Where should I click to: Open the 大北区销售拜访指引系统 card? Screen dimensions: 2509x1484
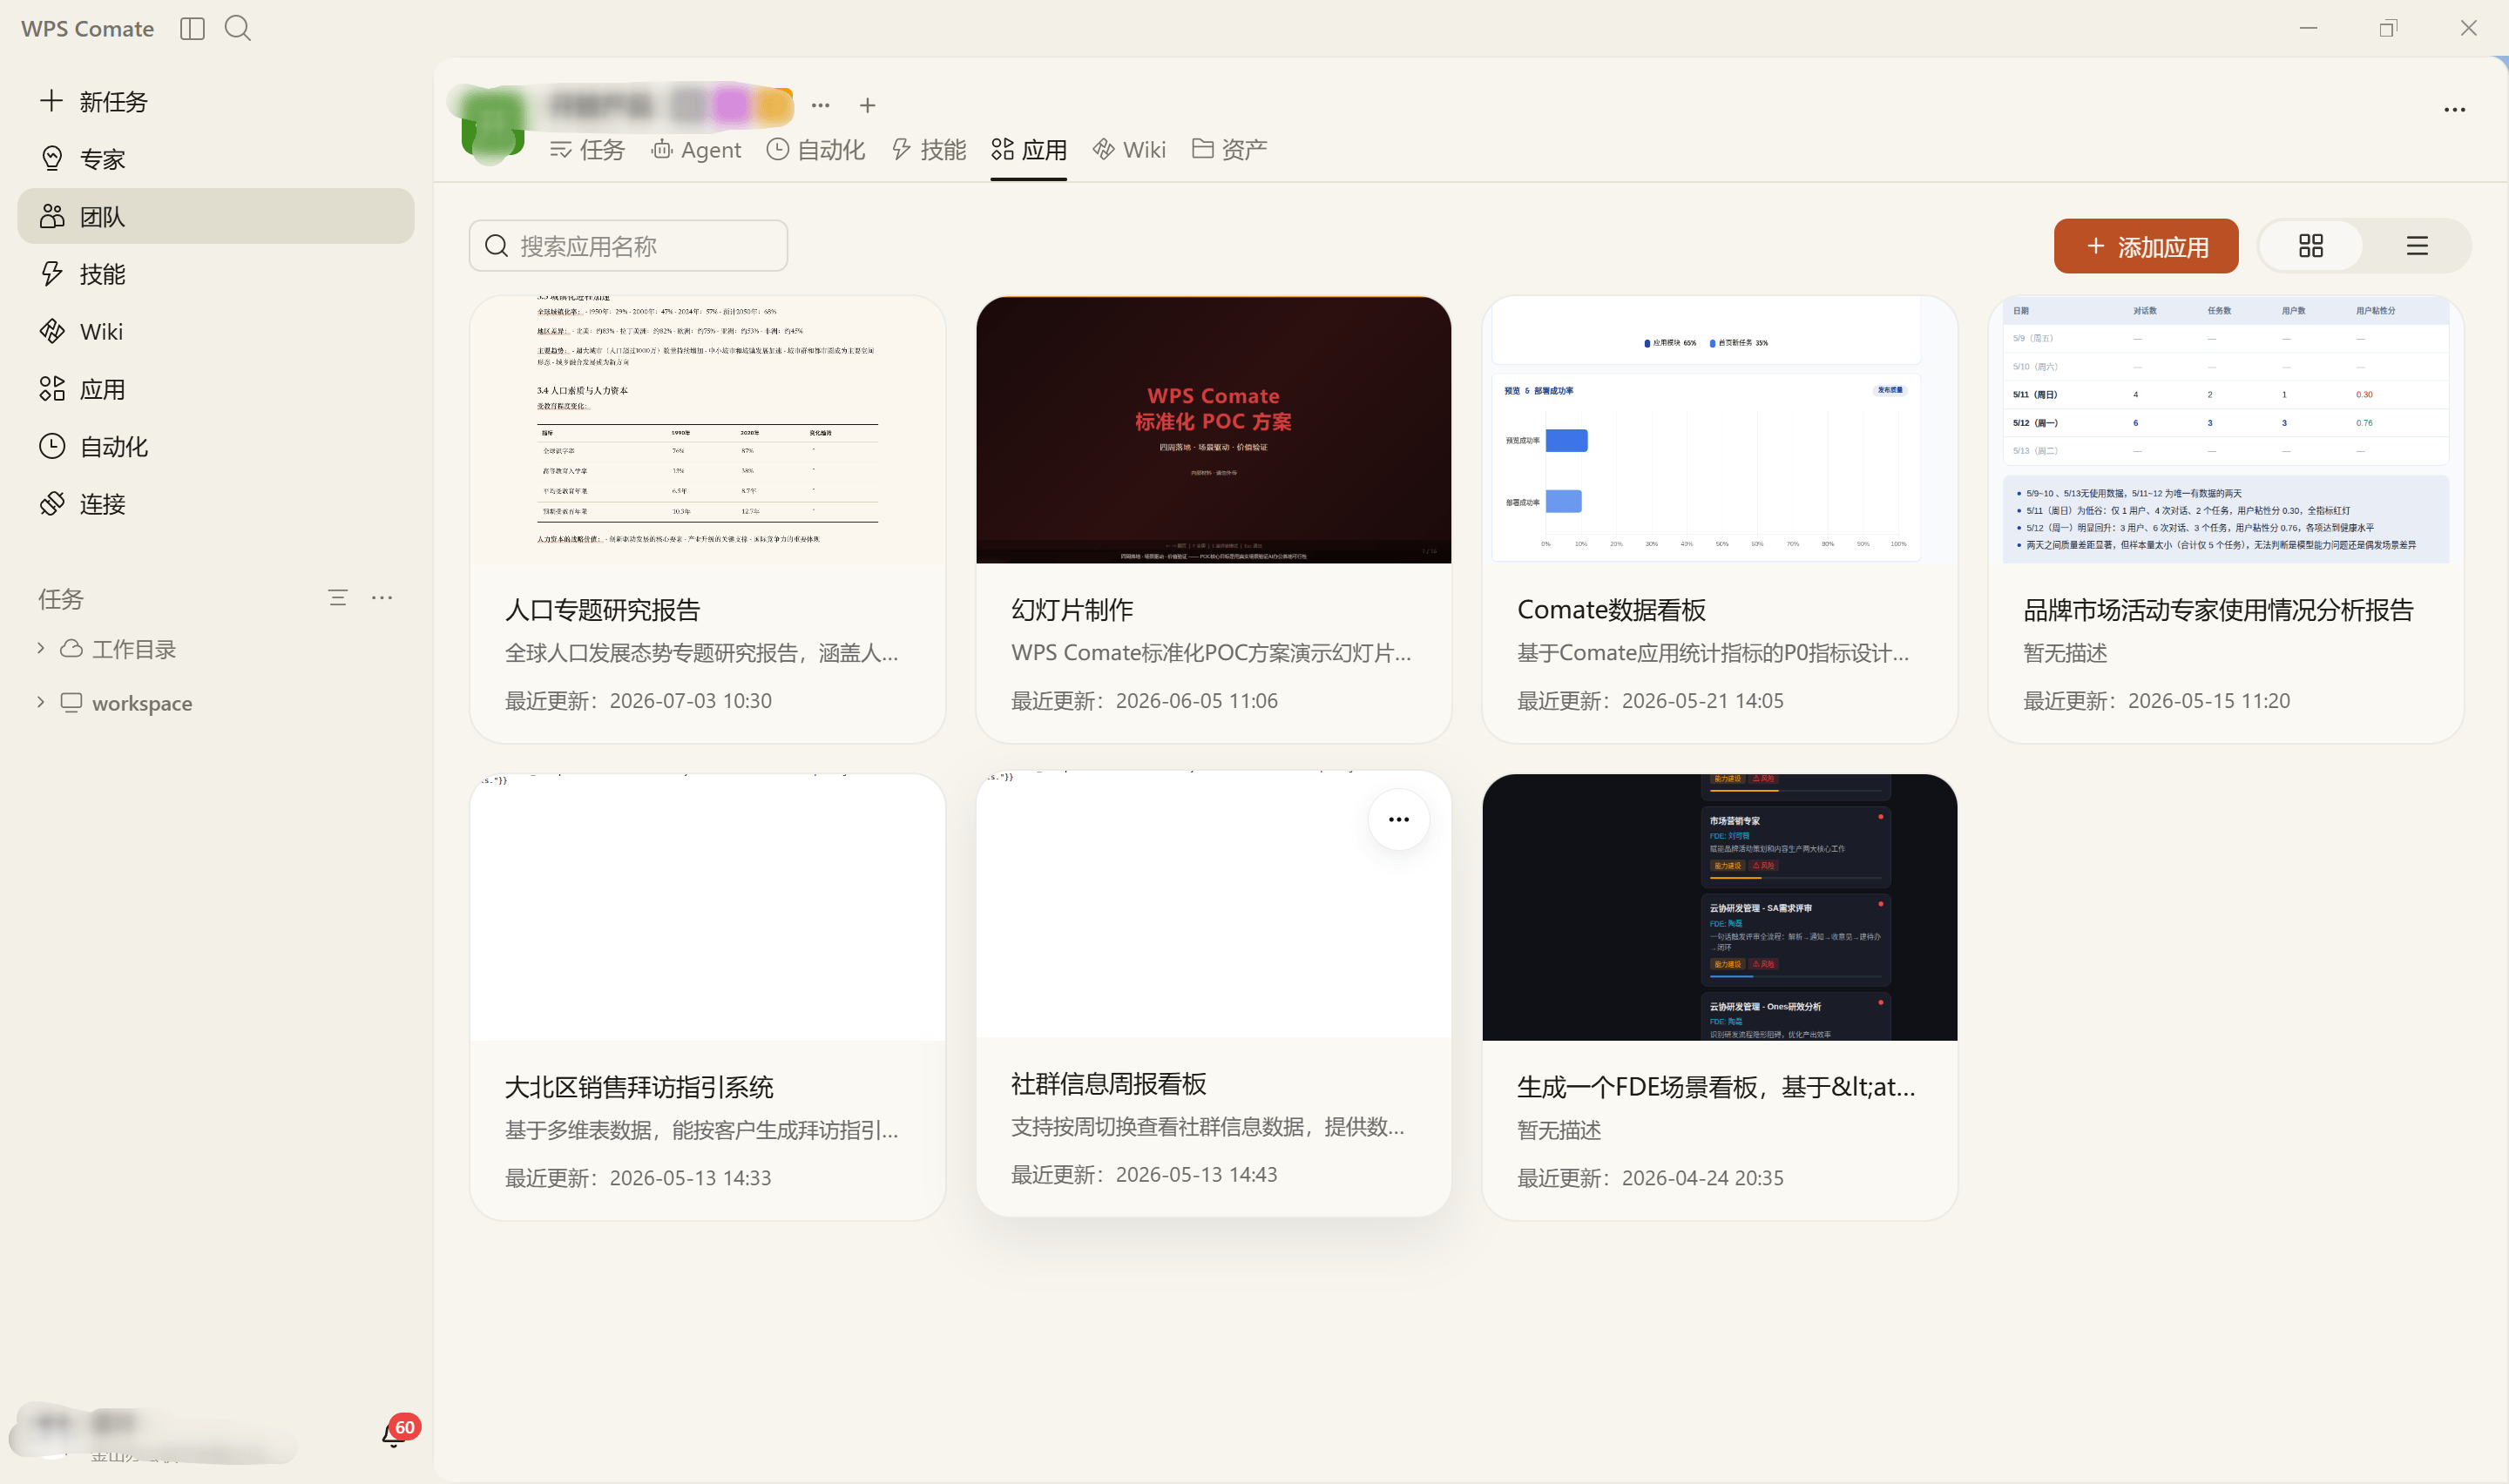coord(707,996)
